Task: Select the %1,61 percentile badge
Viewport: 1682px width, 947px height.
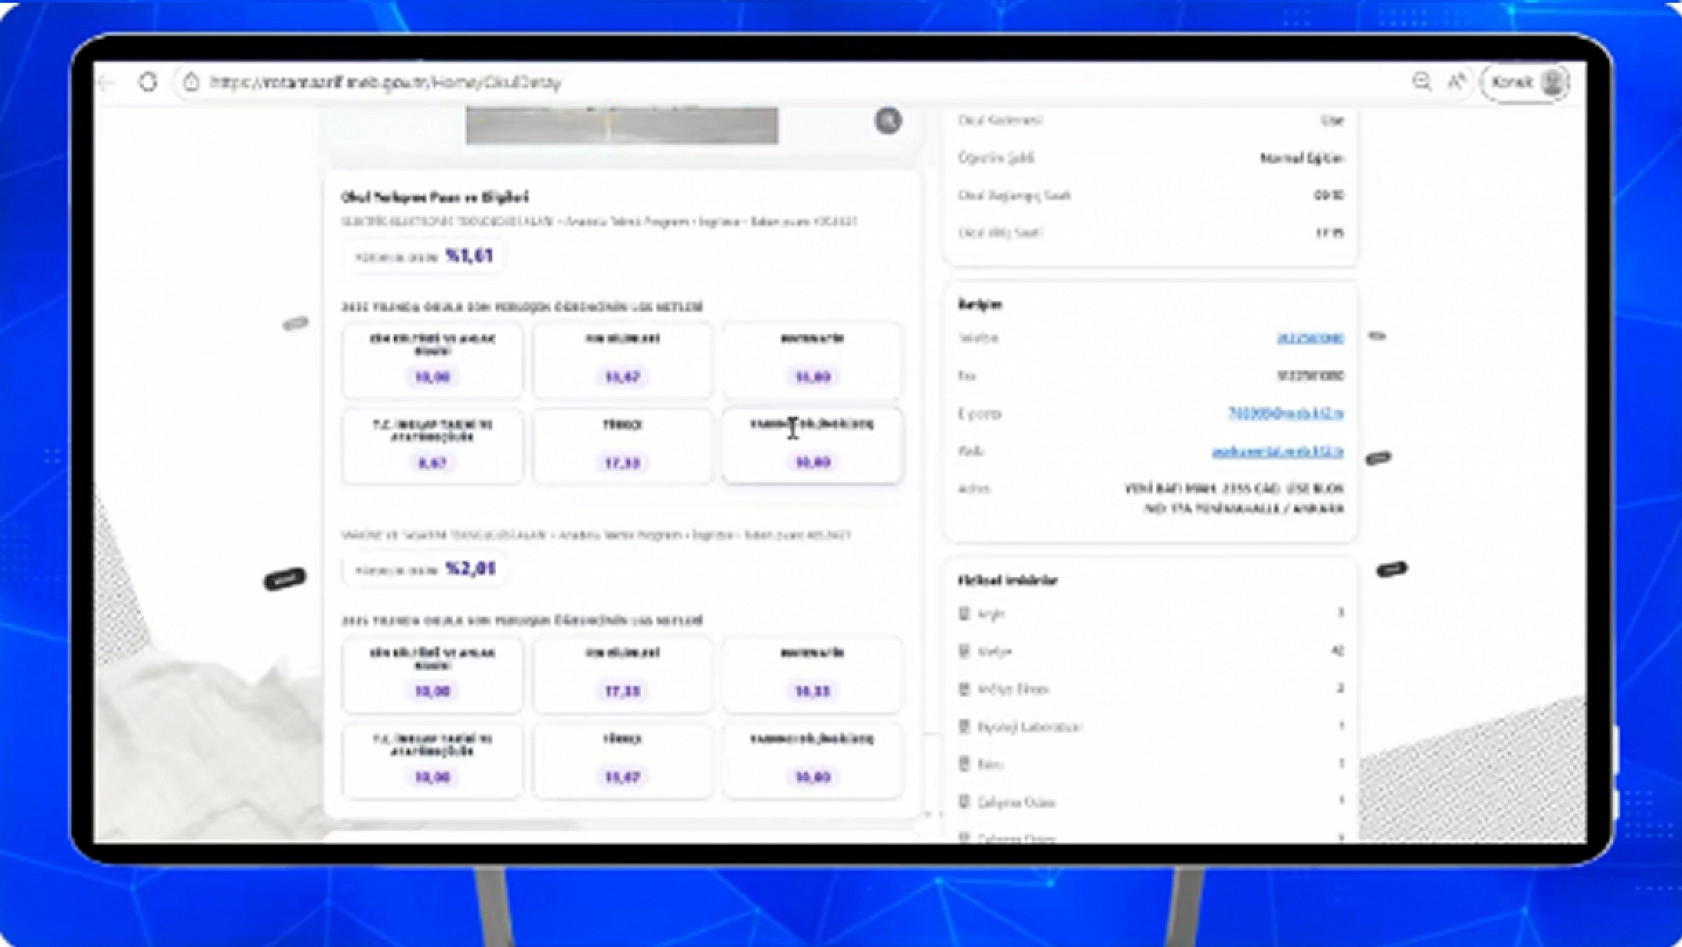Action: [x=424, y=256]
